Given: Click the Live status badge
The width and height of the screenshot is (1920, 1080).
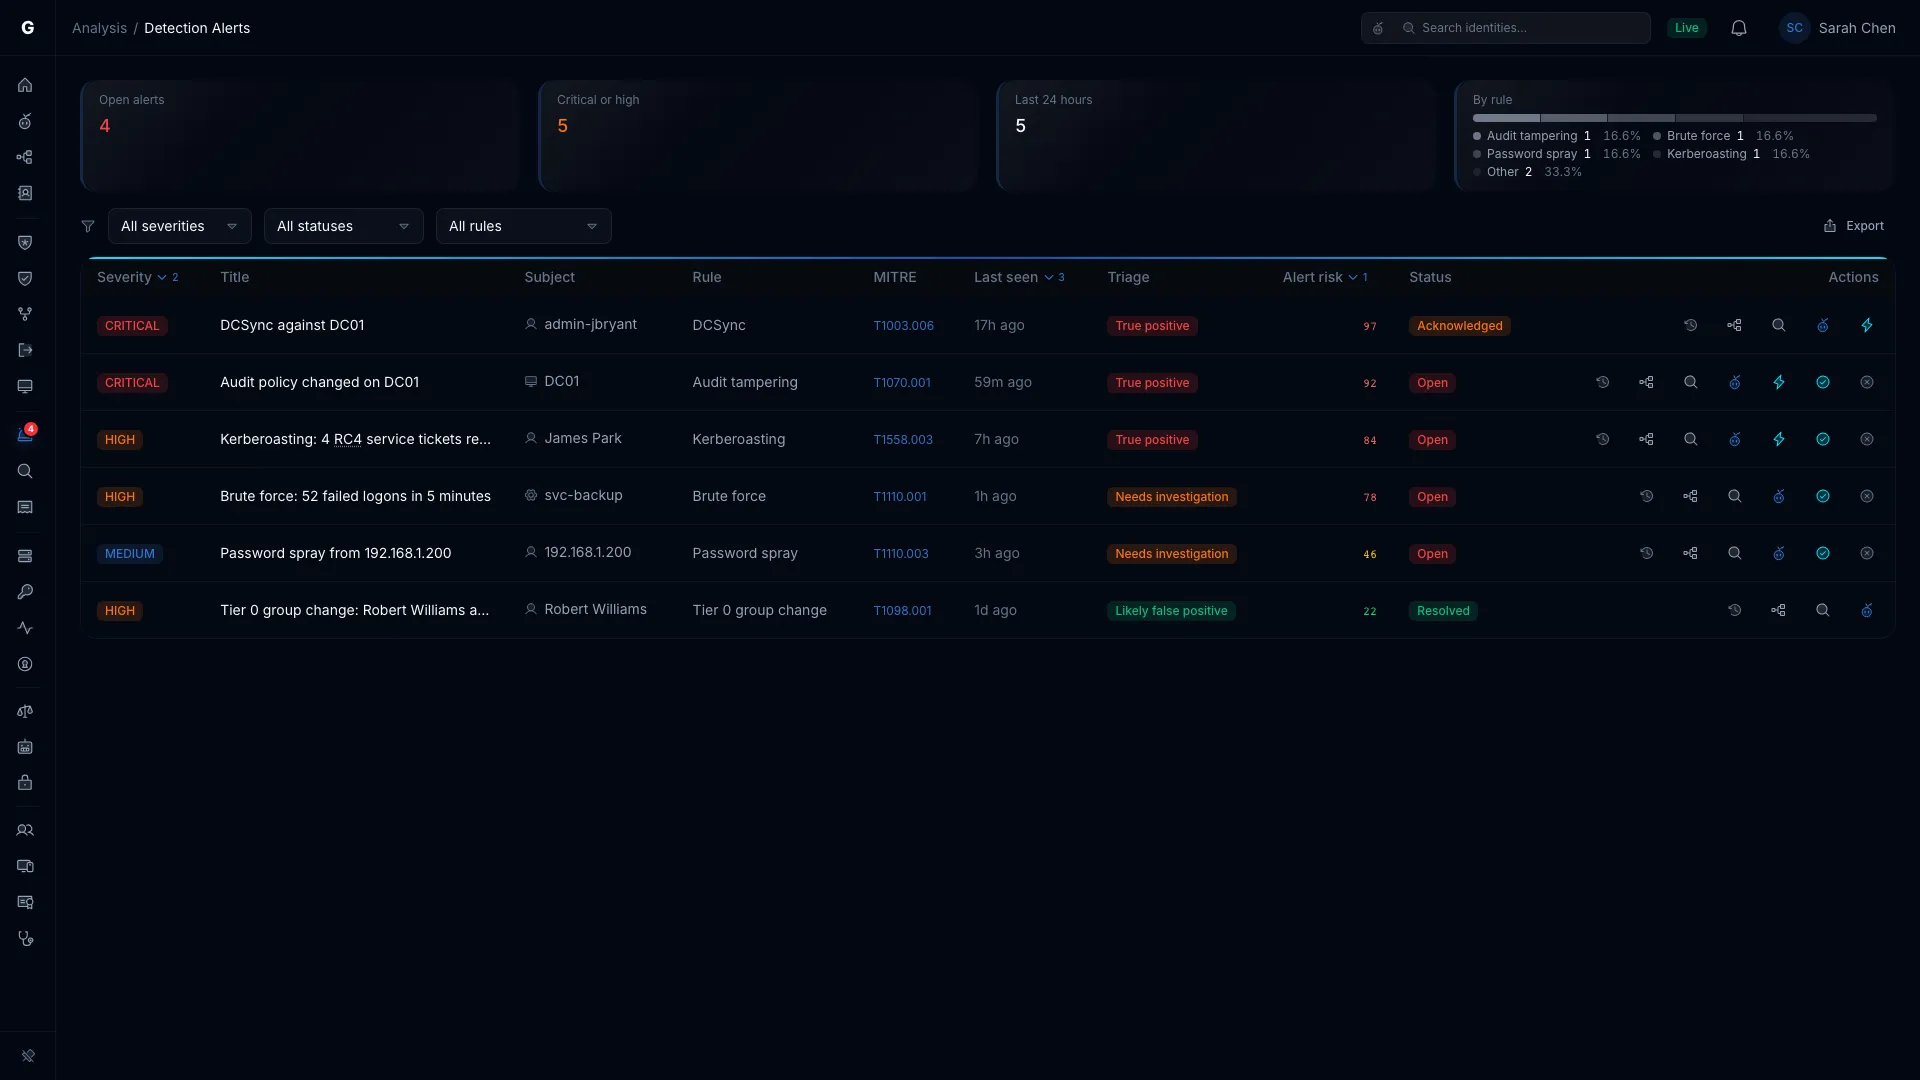Looking at the screenshot, I should pos(1686,28).
